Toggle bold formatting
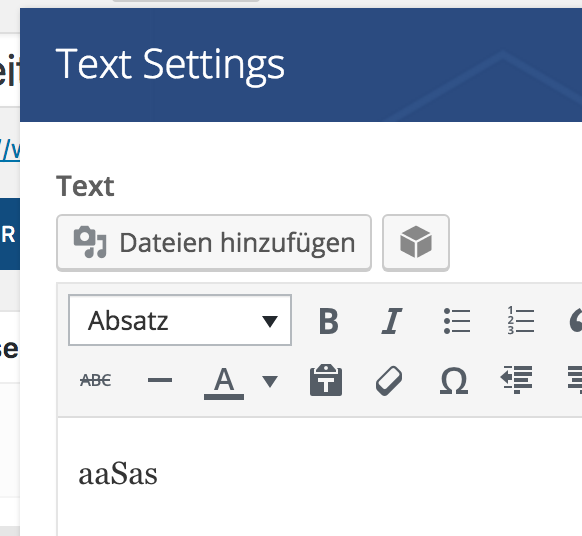Viewport: 582px width, 536px height. coord(329,321)
